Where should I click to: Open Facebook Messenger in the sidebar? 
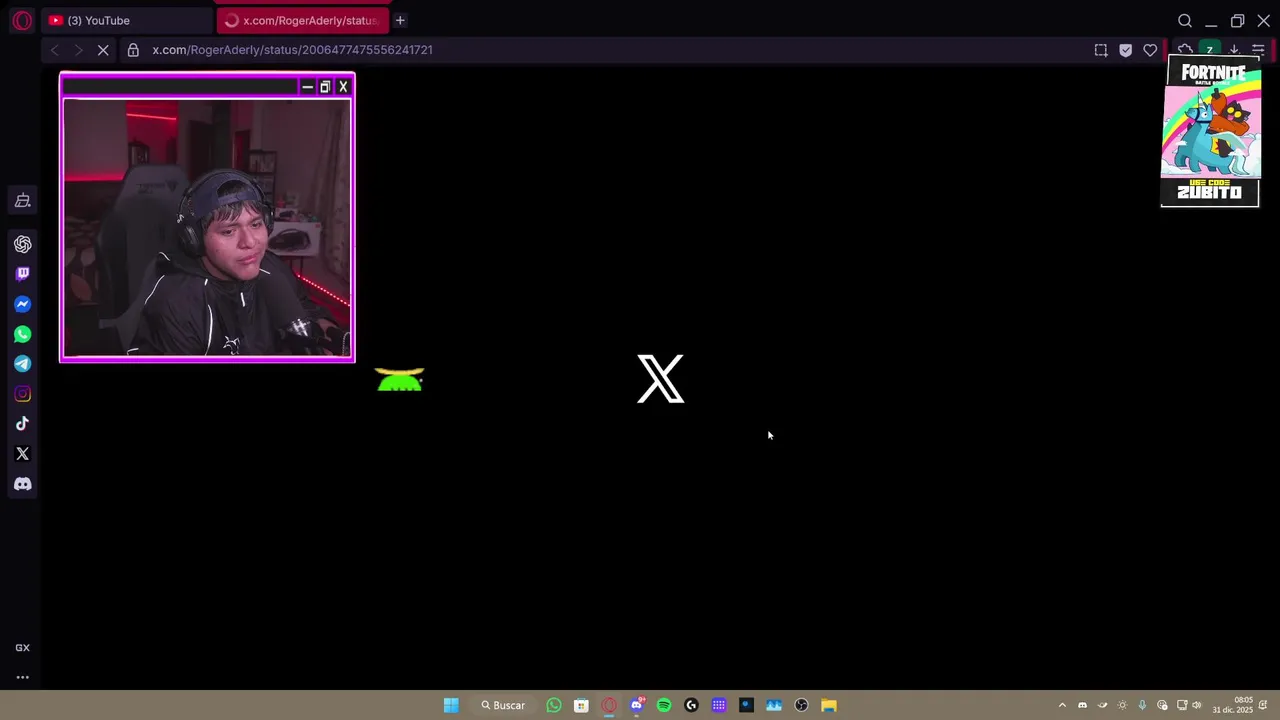22,304
